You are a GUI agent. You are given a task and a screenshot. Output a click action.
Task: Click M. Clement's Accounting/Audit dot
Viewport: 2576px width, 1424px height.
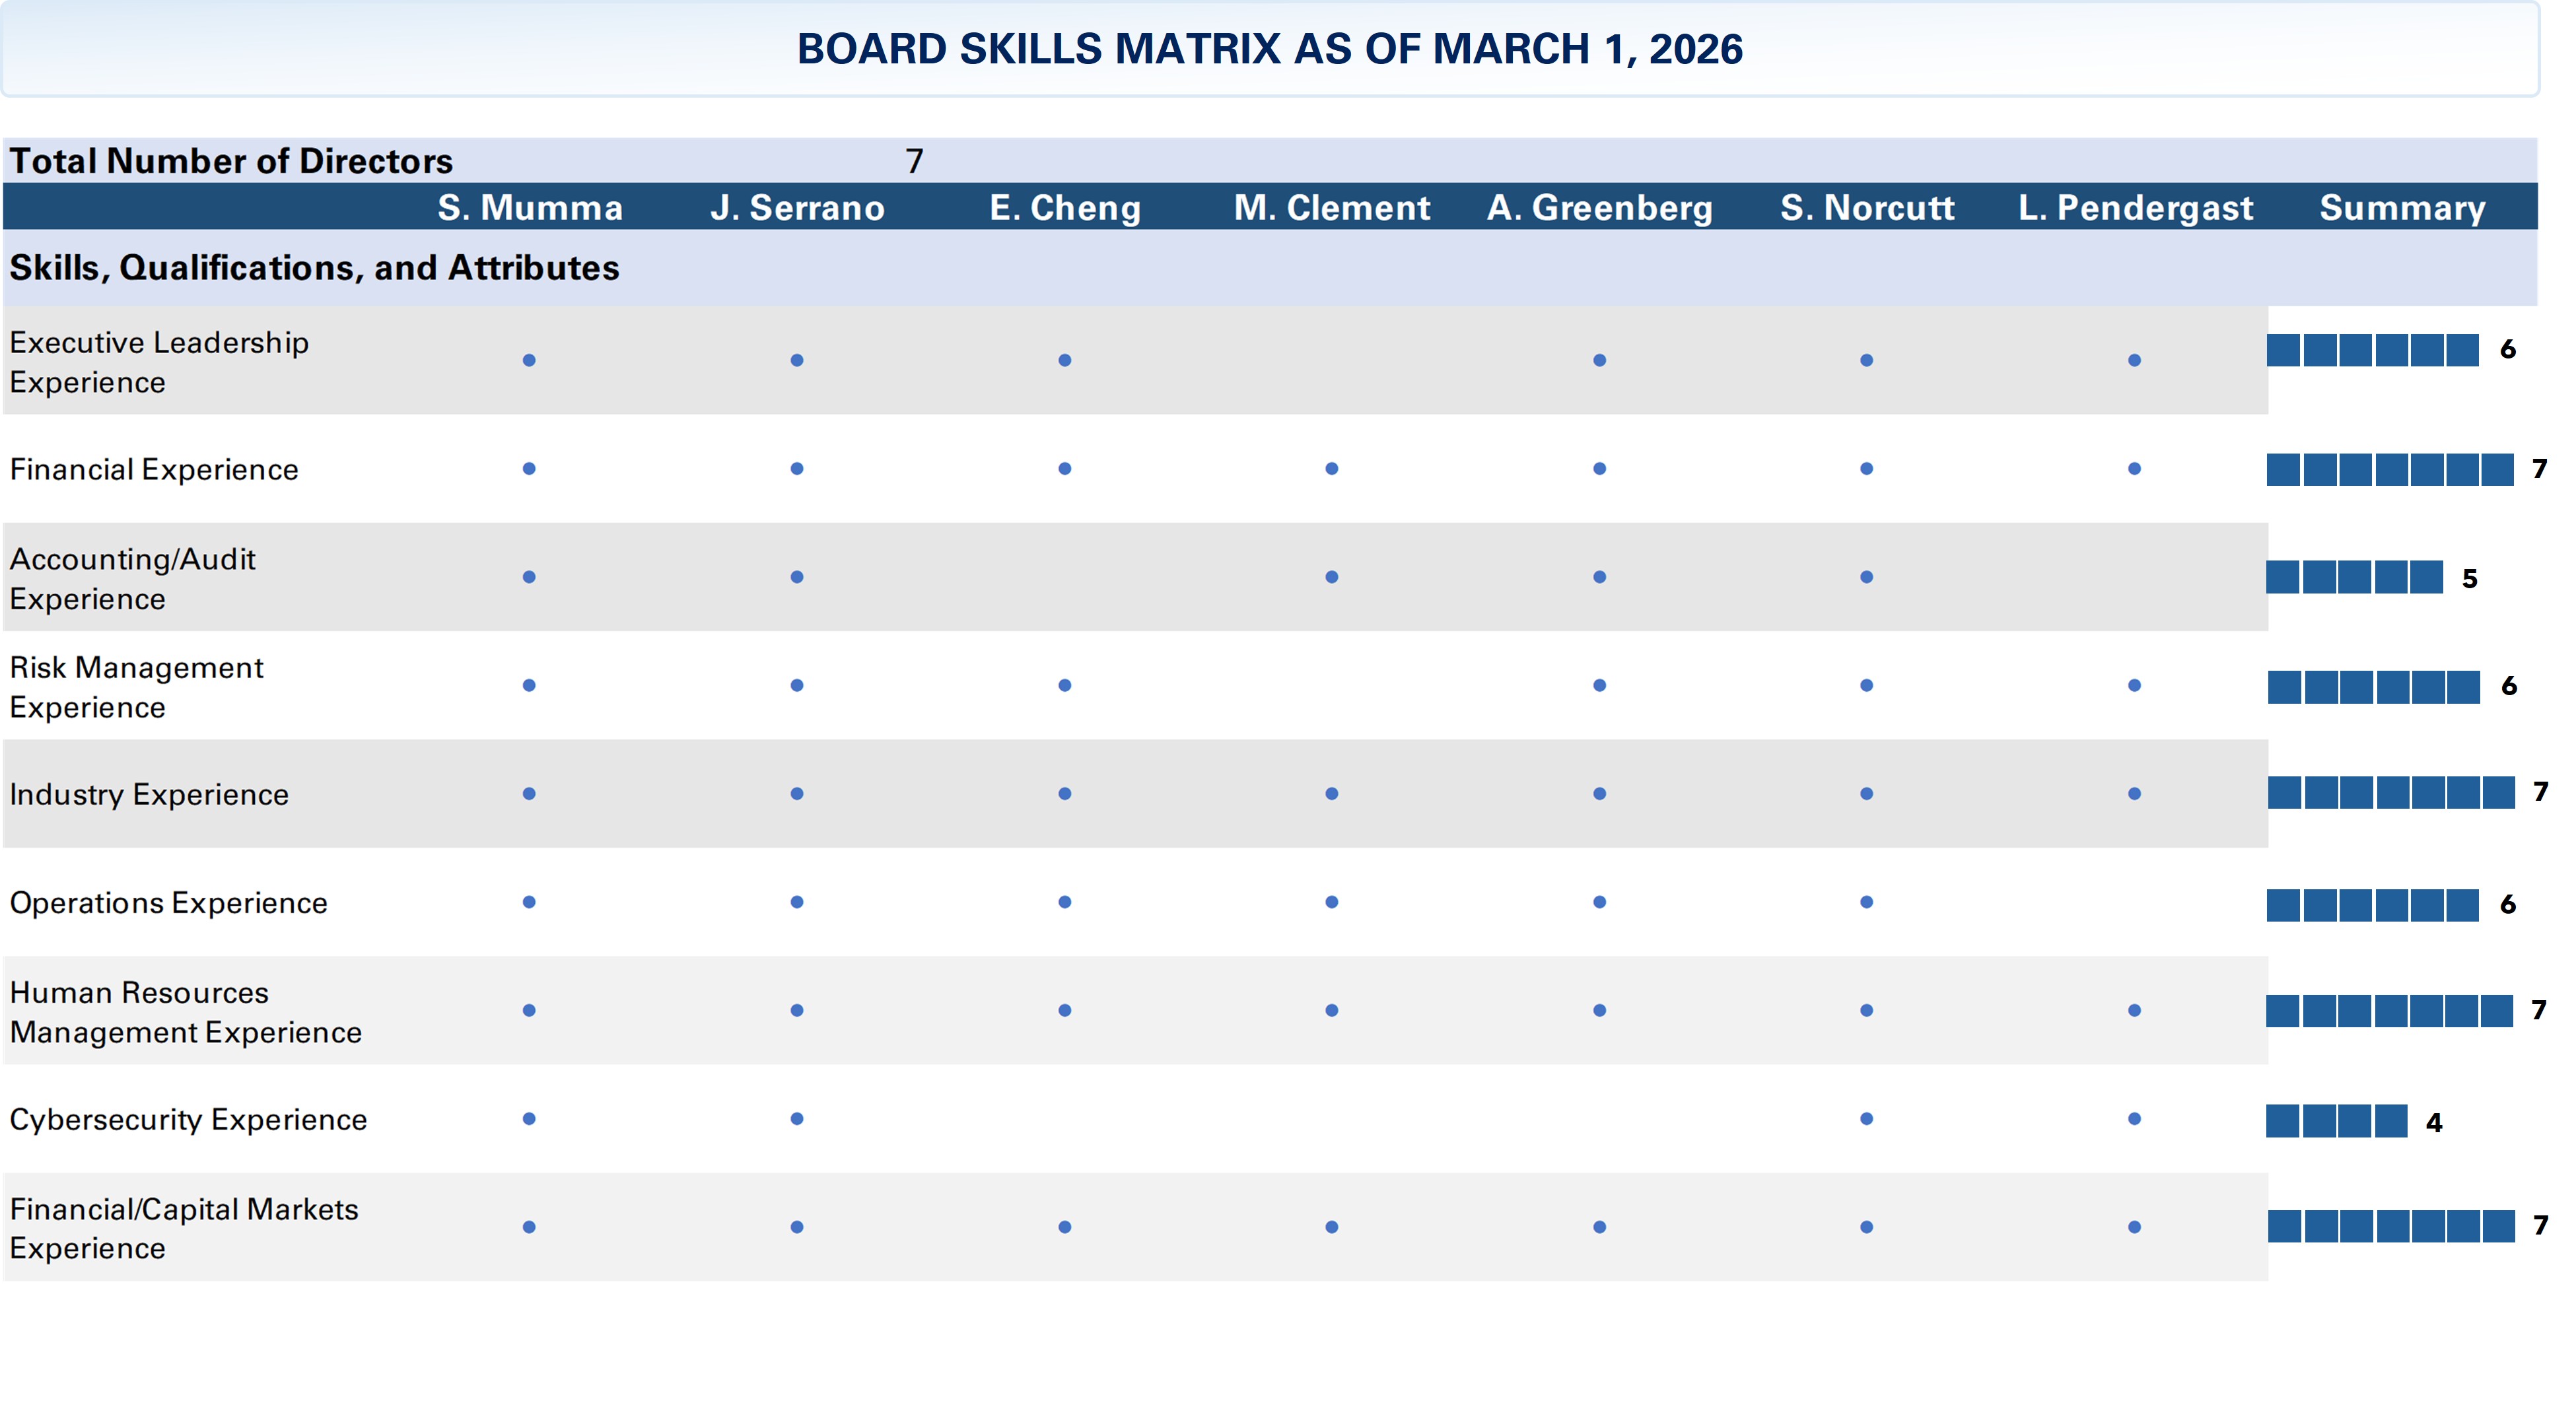click(1332, 577)
